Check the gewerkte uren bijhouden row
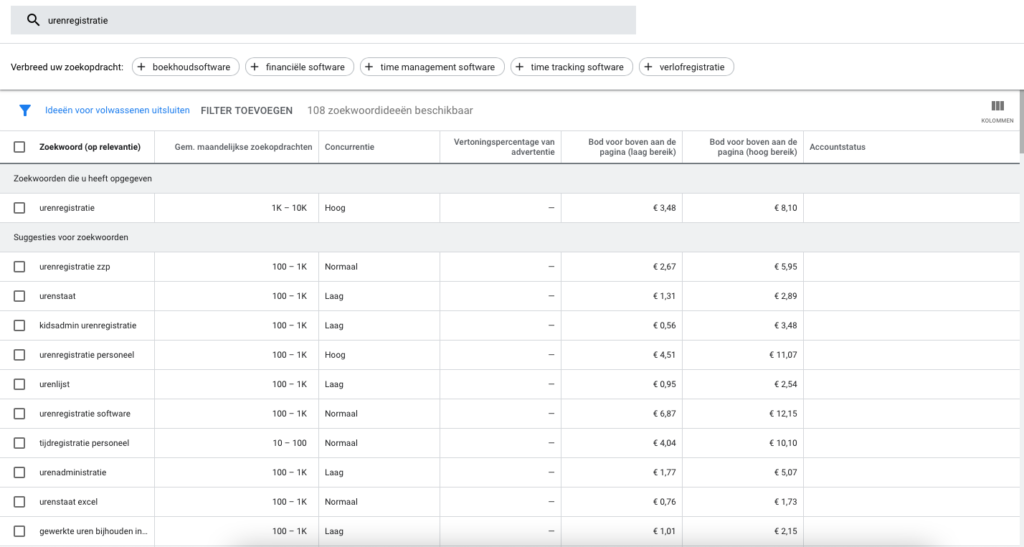 pos(20,531)
